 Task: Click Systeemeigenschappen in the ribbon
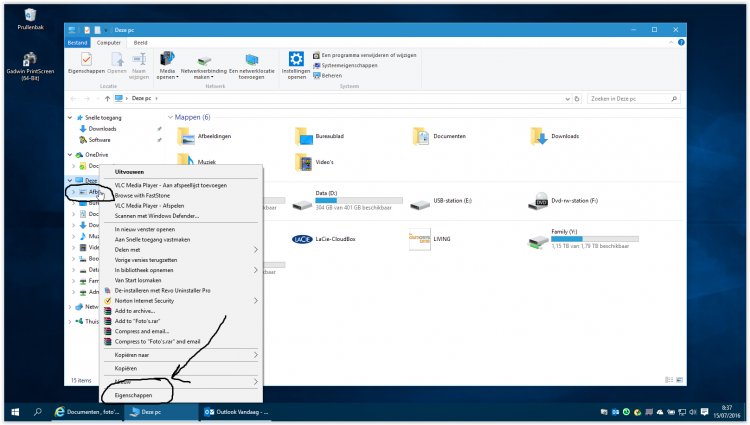[348, 65]
